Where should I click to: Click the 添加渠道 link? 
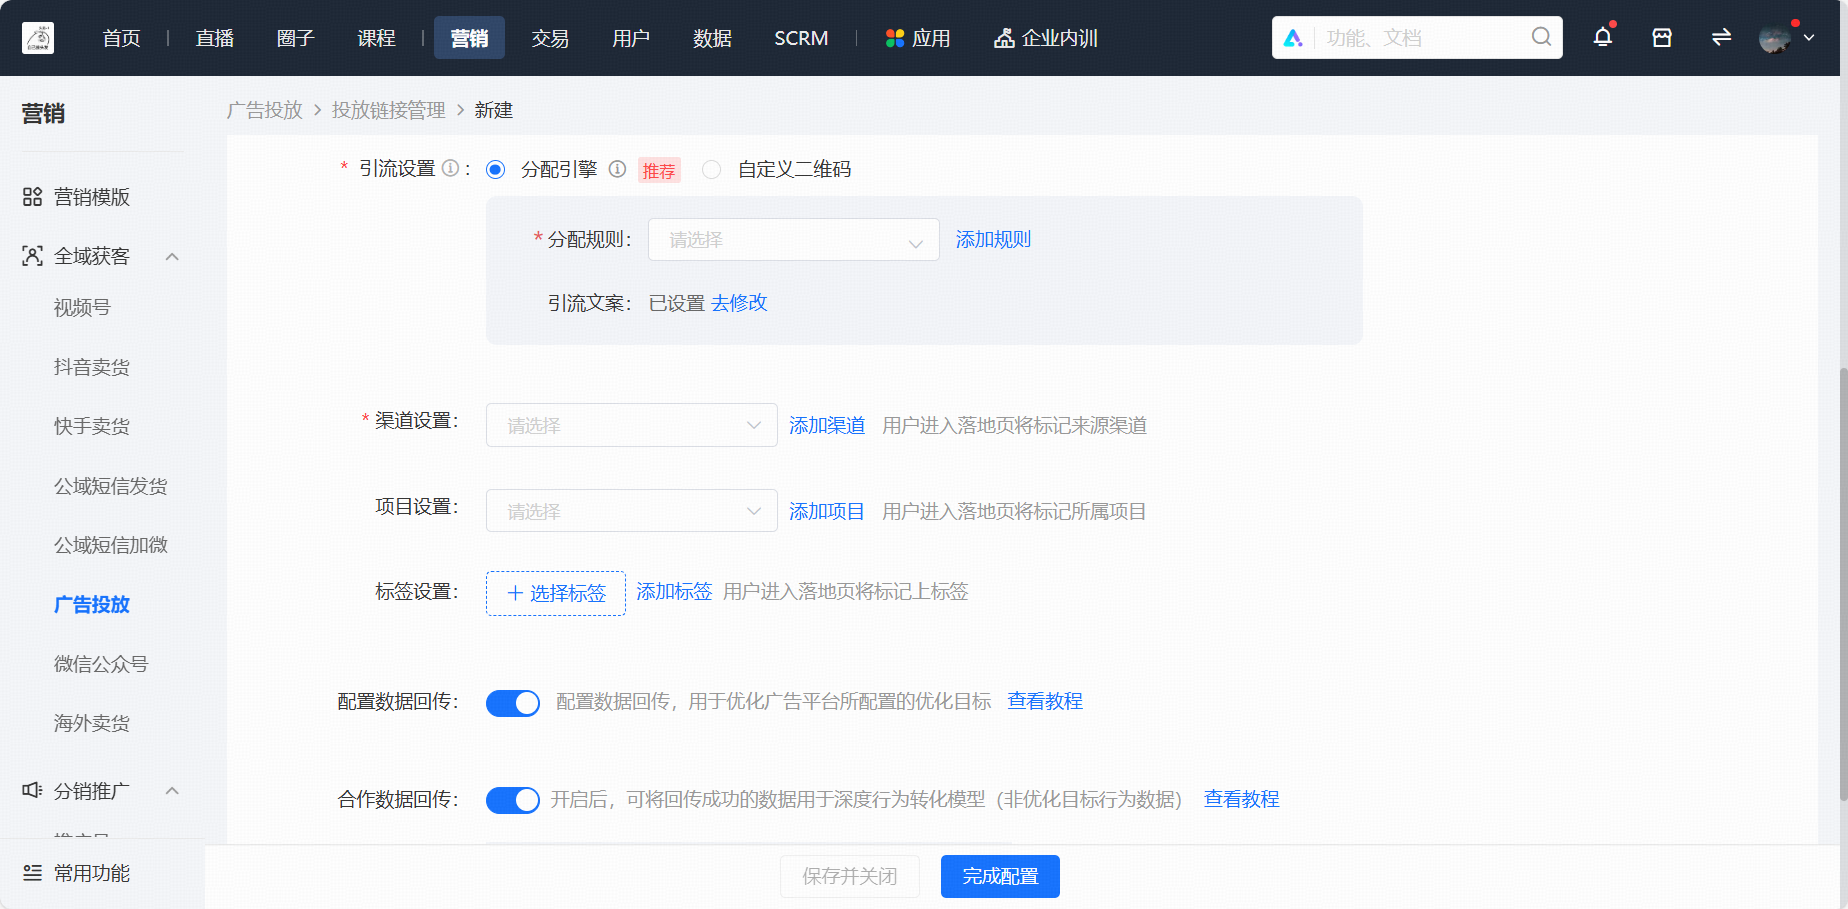827,425
